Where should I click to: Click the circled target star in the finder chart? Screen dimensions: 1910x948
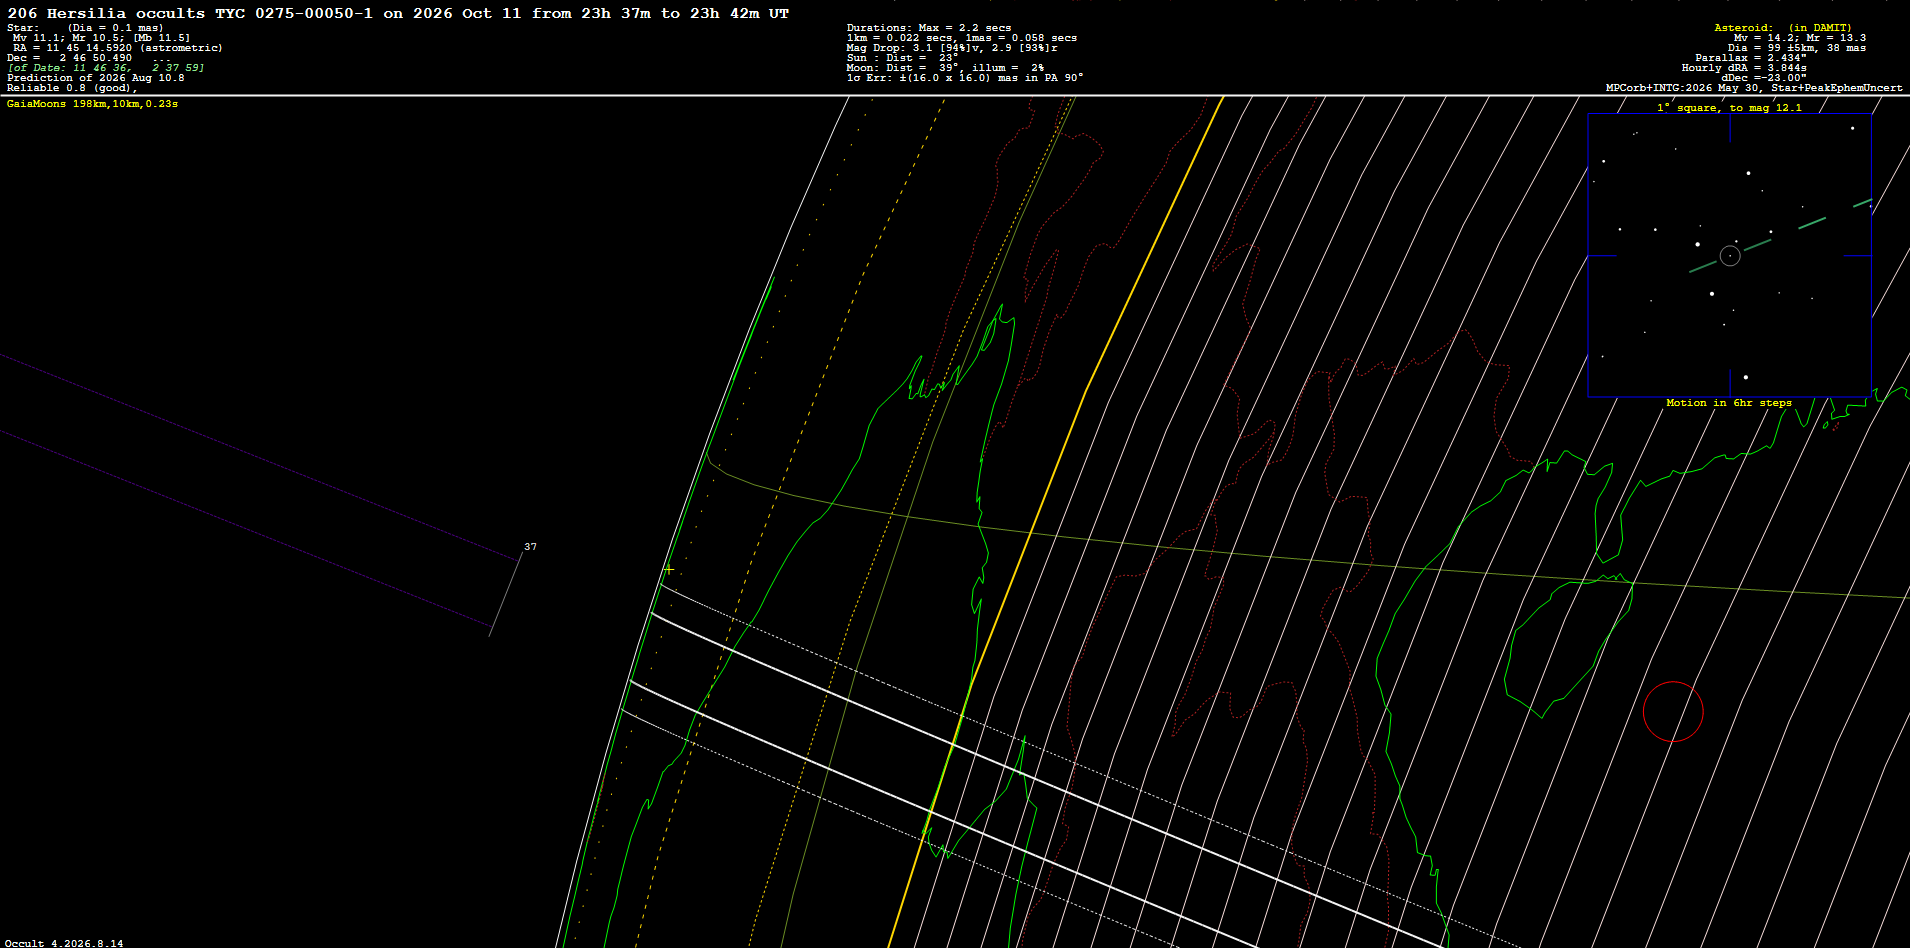point(1730,256)
